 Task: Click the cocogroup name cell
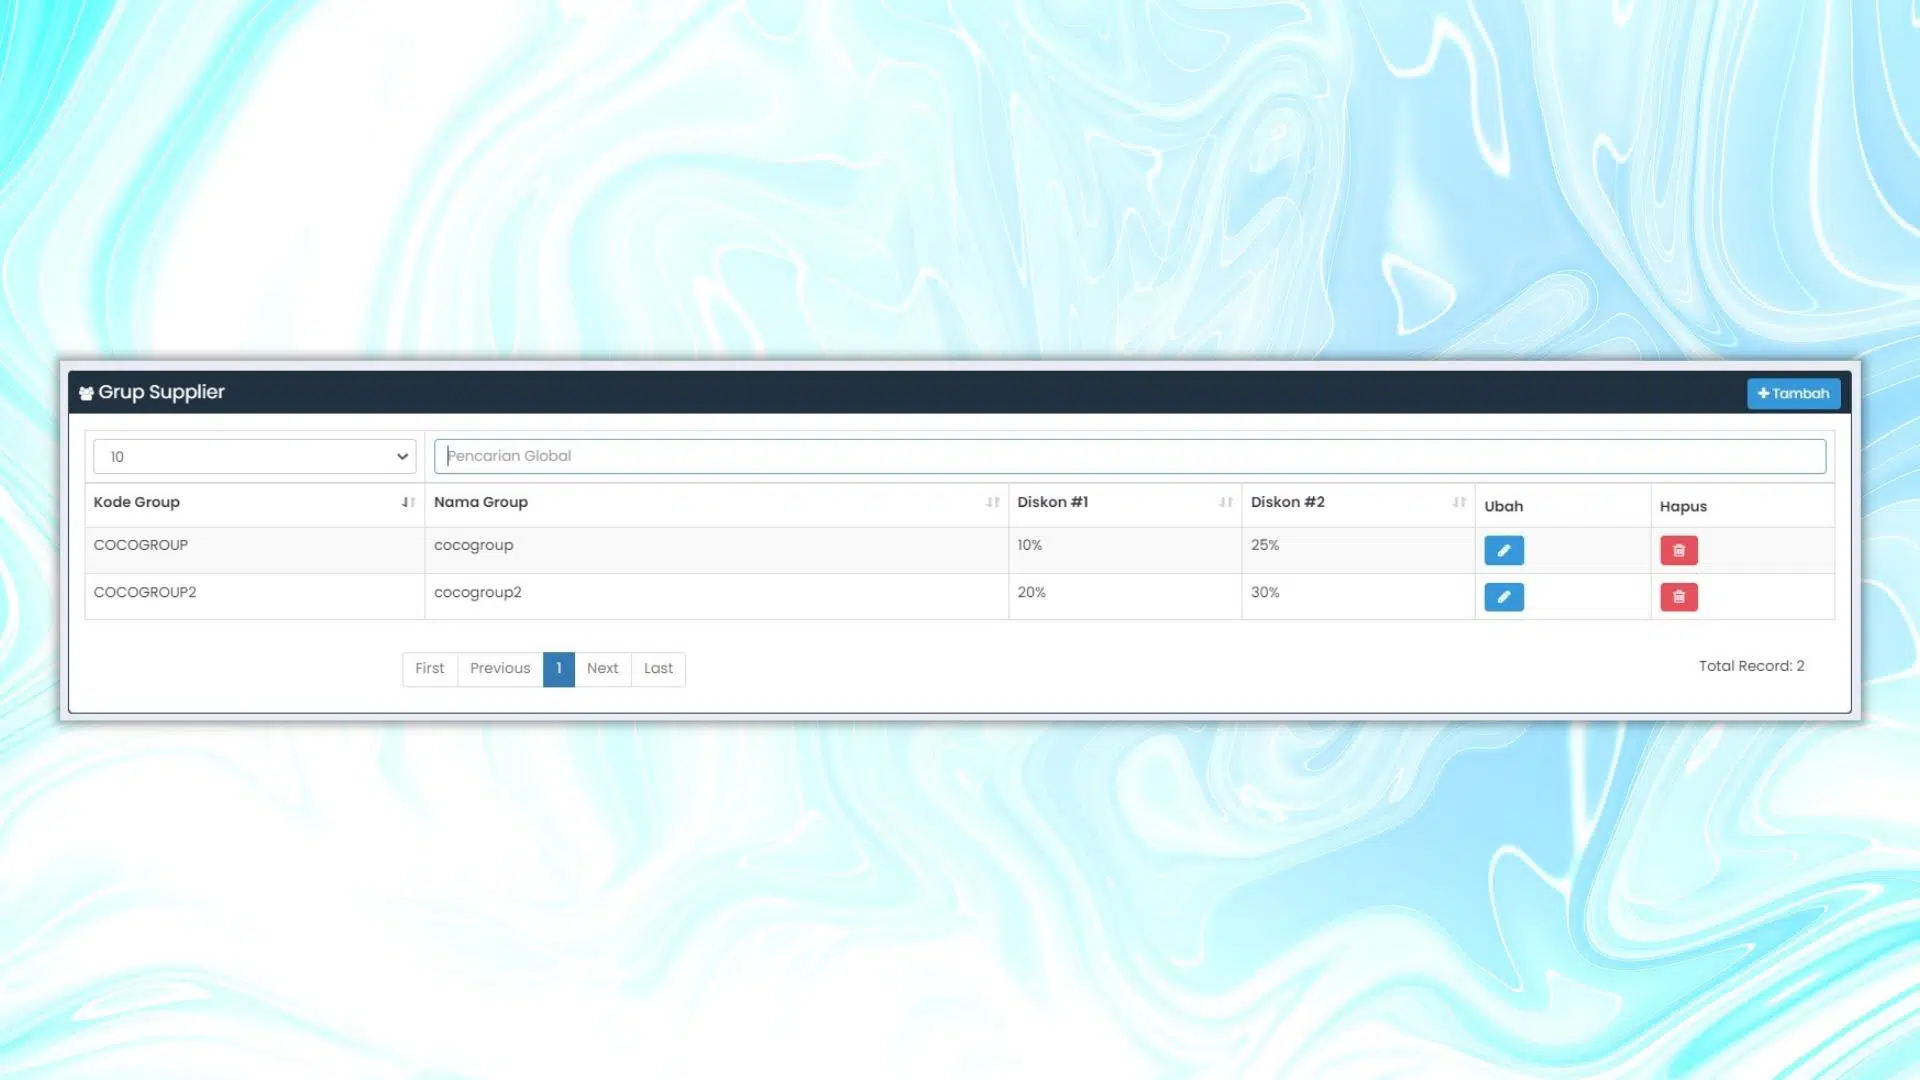point(716,550)
